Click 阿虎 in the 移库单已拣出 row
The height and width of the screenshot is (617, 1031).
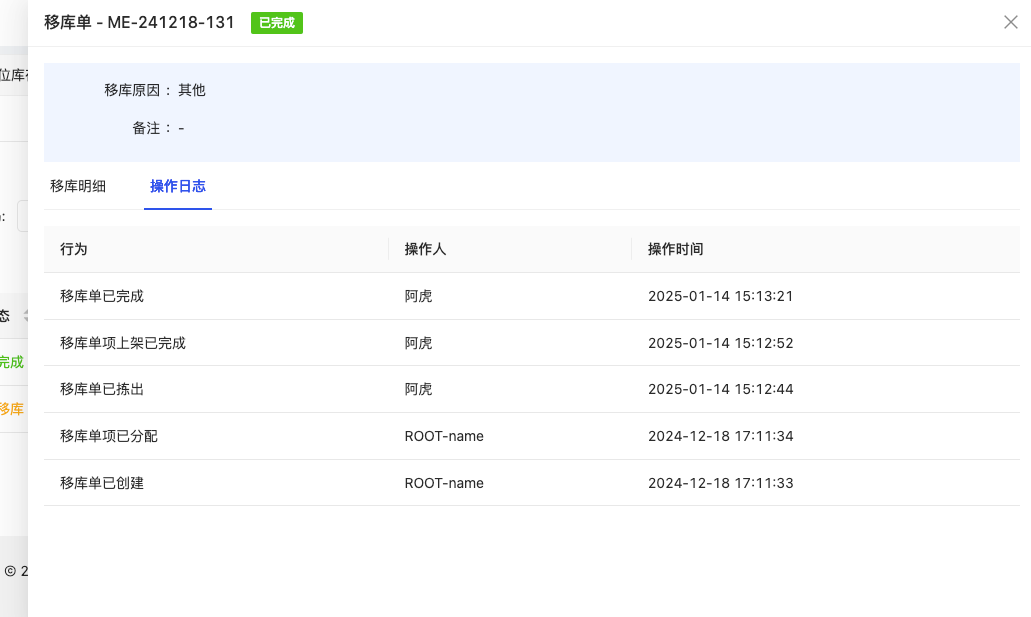[418, 389]
